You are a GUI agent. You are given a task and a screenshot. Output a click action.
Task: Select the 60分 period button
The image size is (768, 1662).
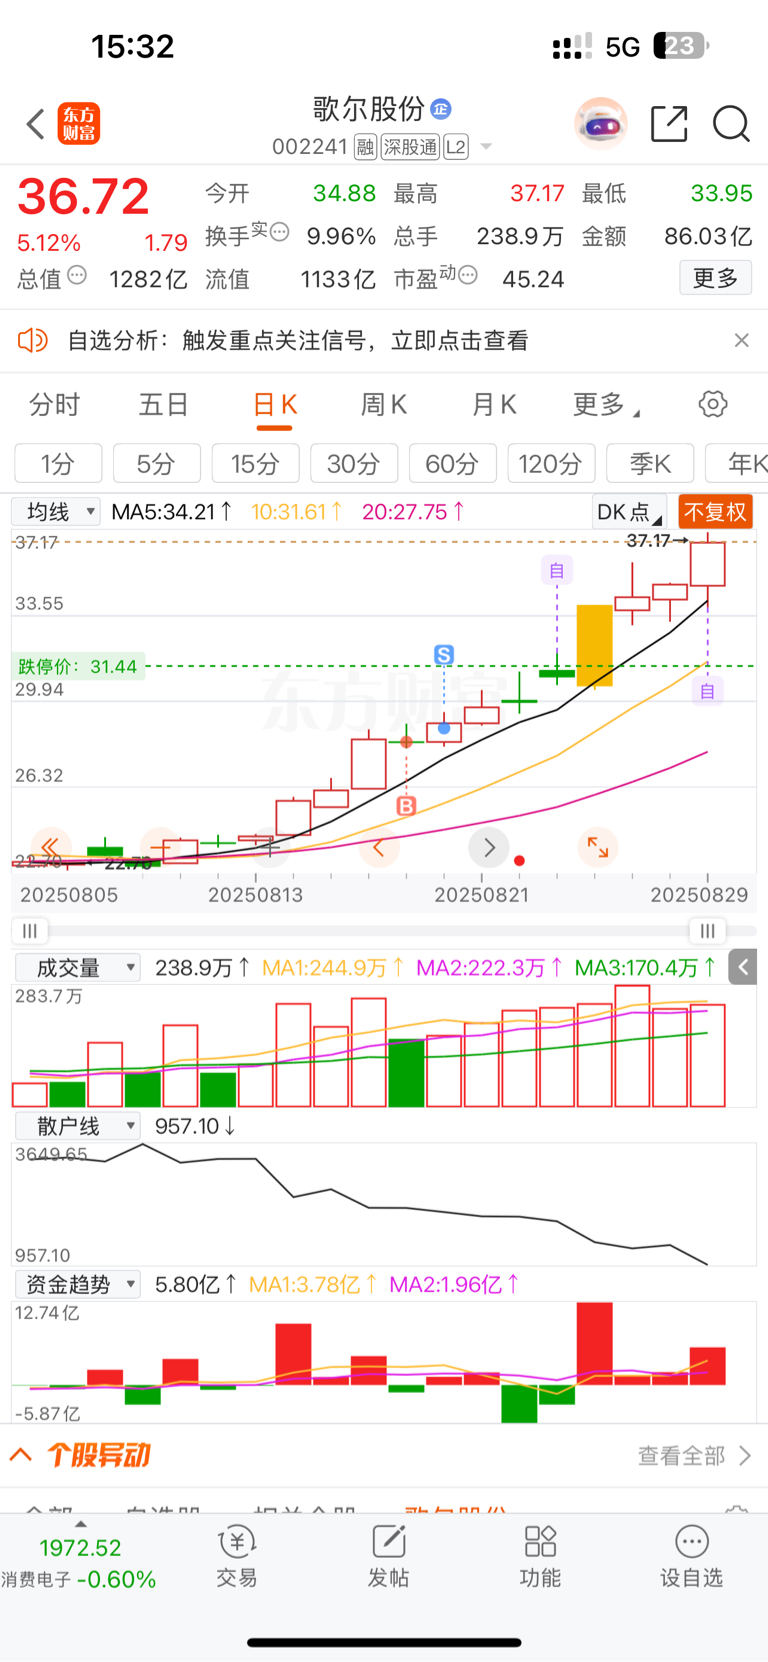click(x=452, y=464)
